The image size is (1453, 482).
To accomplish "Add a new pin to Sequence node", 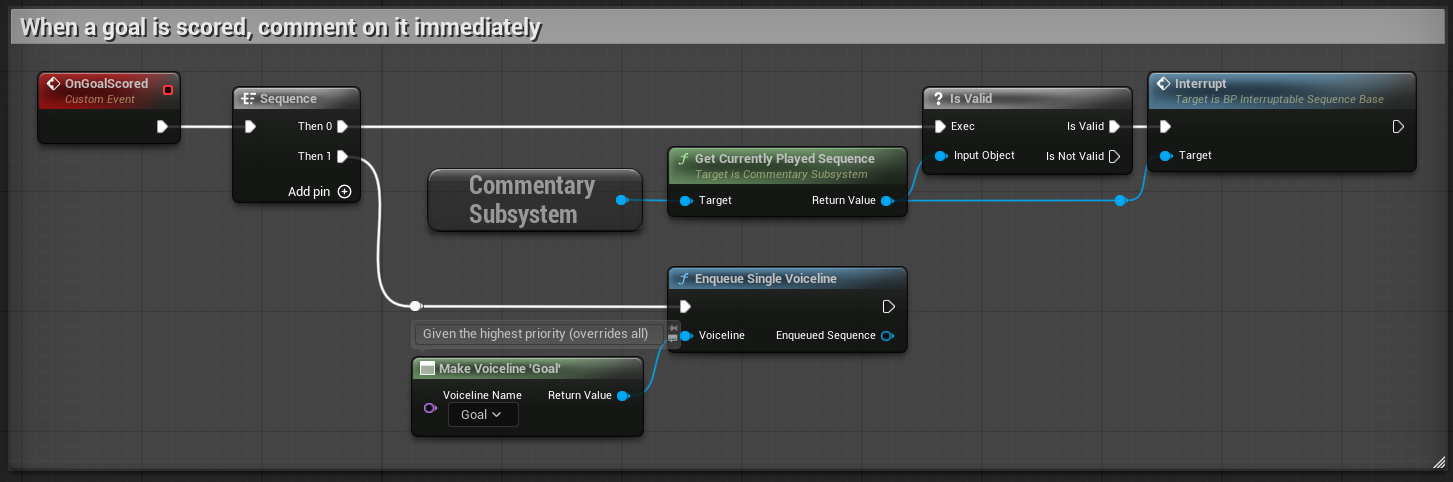I will coord(320,191).
